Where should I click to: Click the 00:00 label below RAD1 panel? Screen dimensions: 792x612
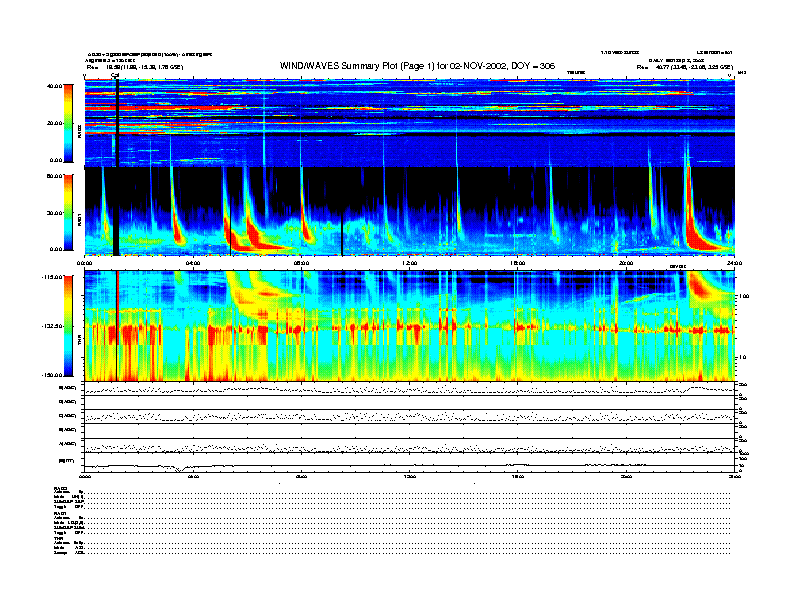pos(86,263)
